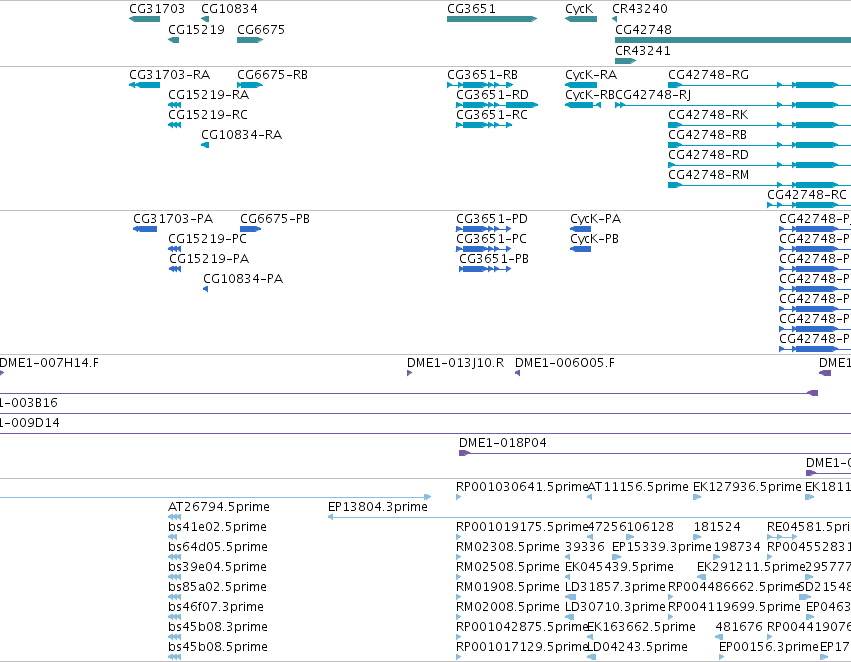Select EST EK127936.5prime

pos(747,487)
